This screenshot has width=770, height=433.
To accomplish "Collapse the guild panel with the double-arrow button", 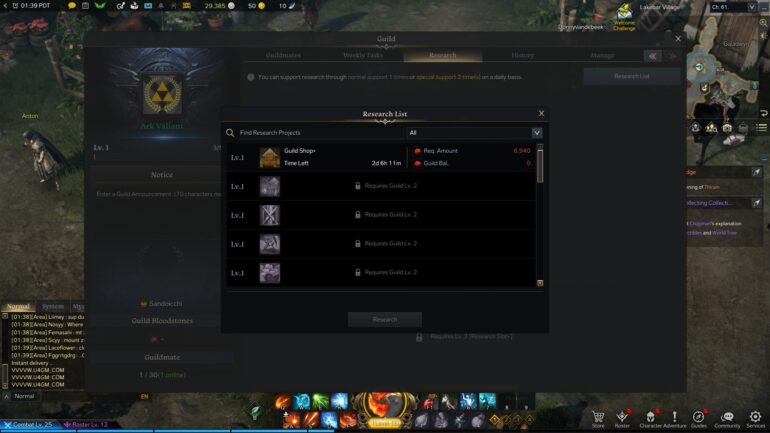I will 653,56.
